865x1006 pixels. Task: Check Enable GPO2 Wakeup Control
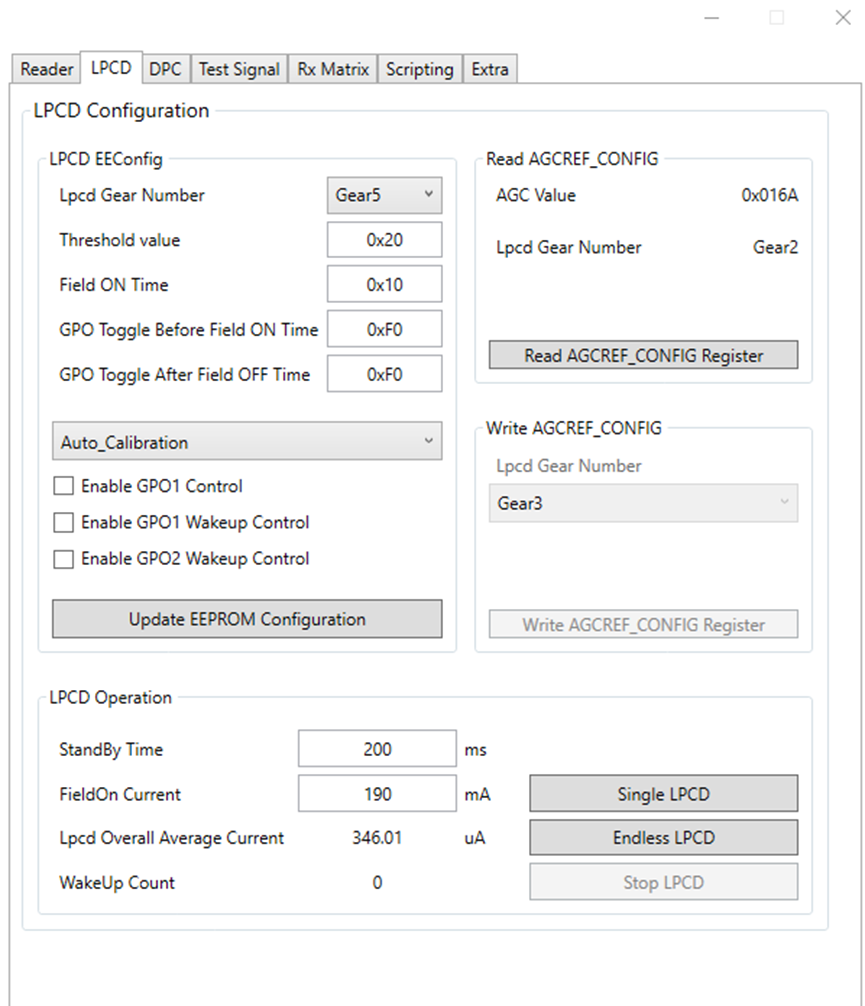(63, 558)
